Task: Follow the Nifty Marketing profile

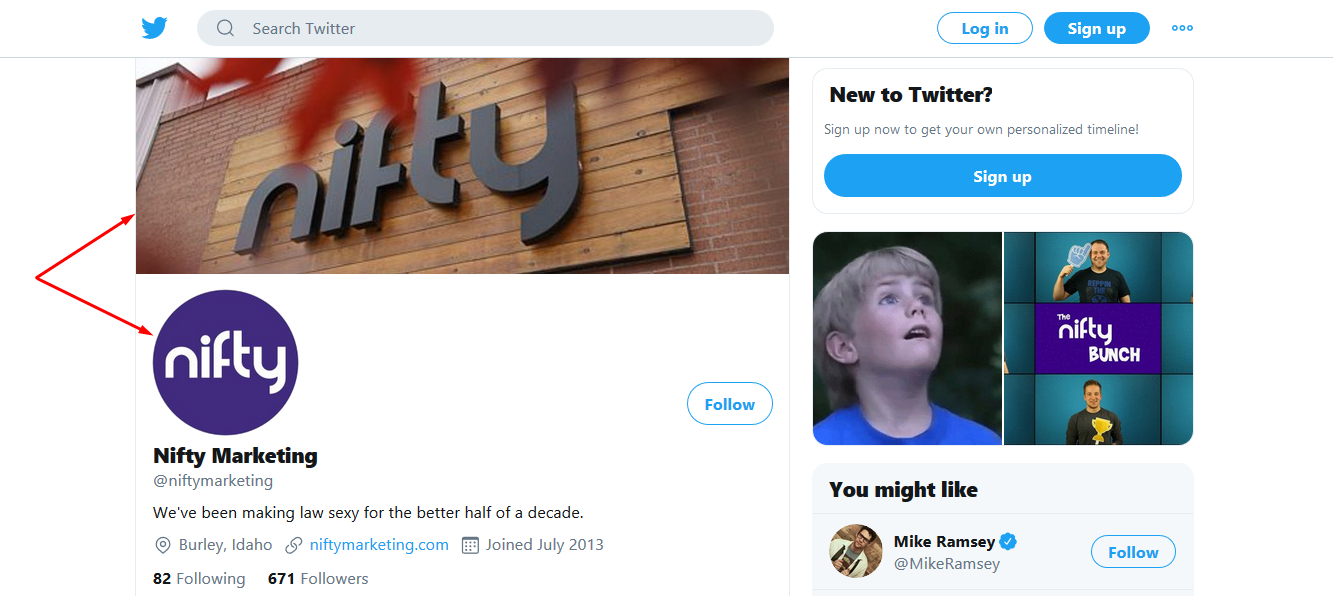Action: 729,404
